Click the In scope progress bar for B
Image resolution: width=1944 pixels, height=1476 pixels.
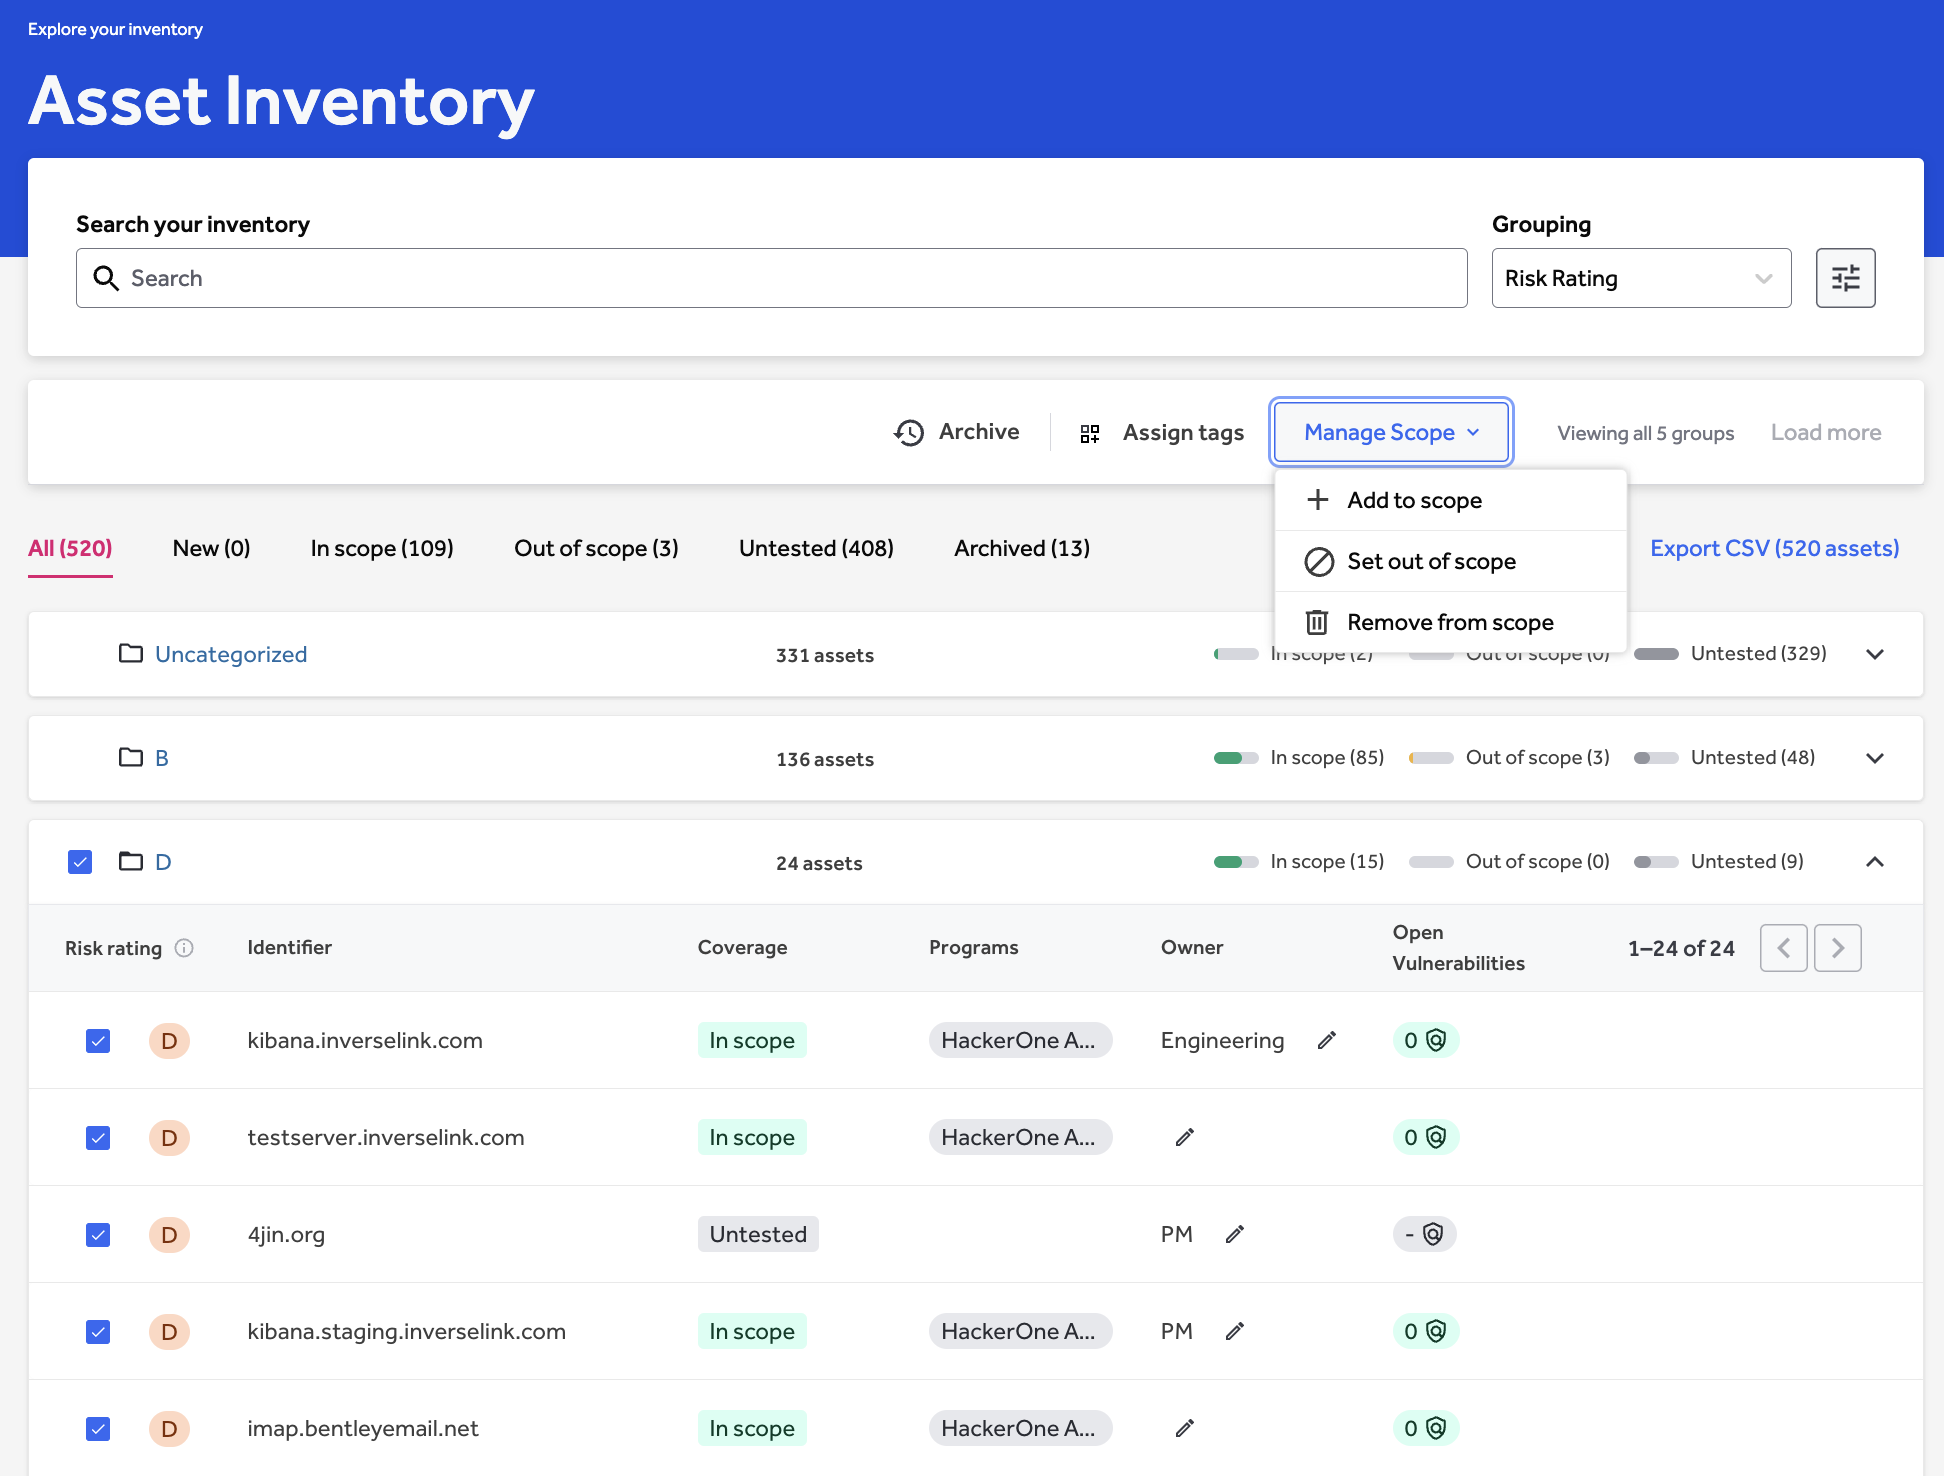tap(1235, 758)
